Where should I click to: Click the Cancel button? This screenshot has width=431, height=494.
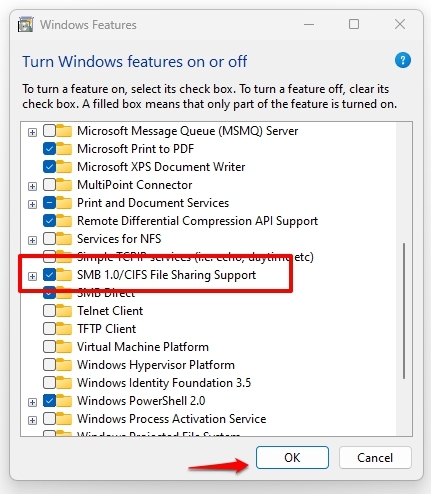375,458
